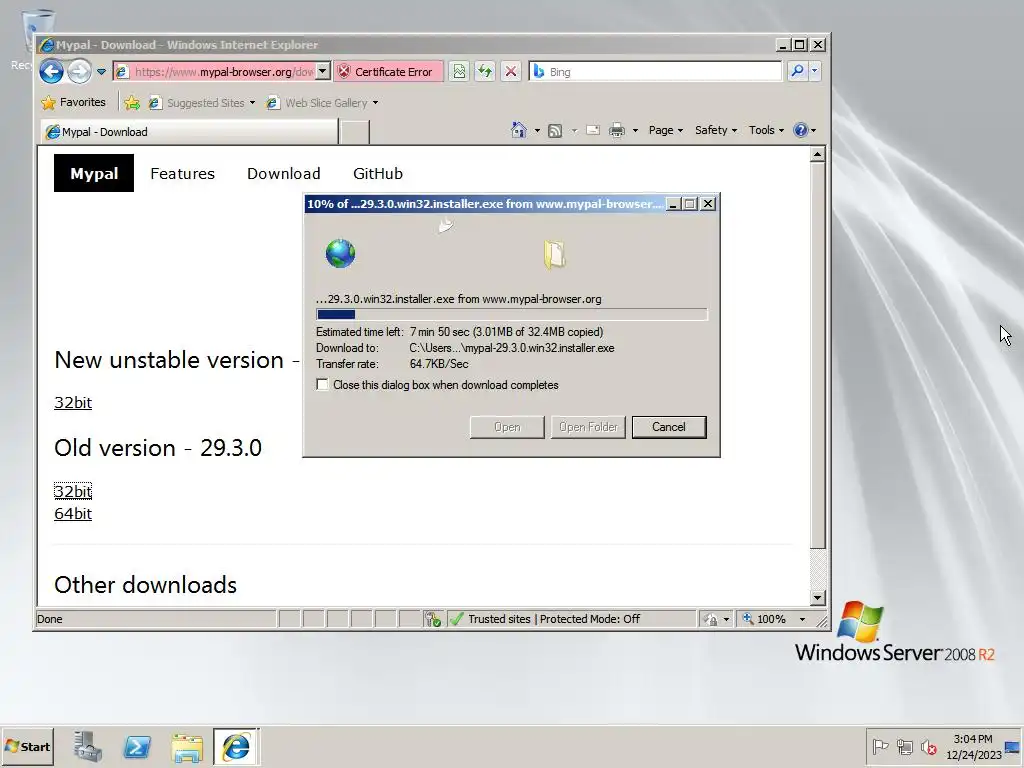Stop loading with the red X icon

click(x=511, y=72)
